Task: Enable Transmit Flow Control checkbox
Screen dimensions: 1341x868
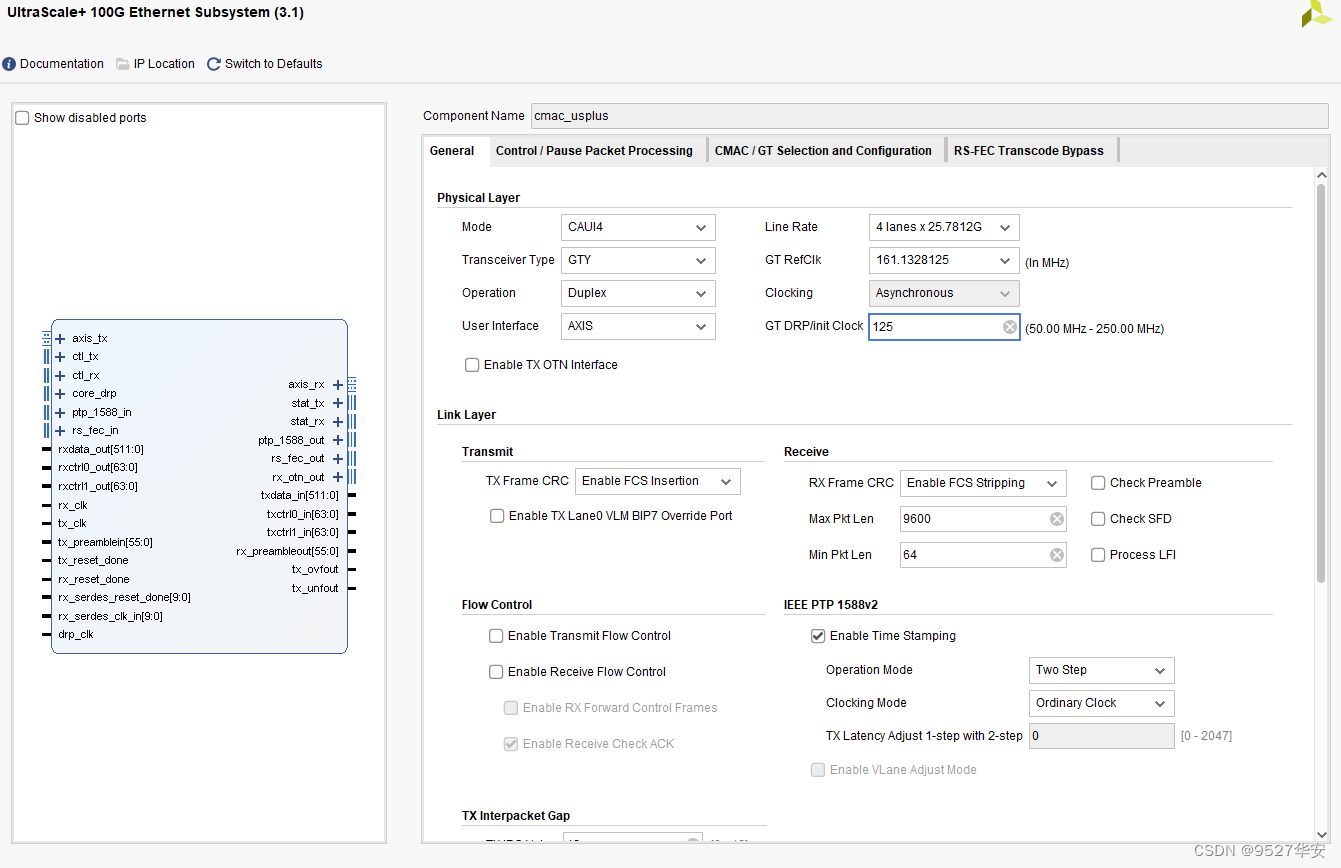Action: coord(496,636)
